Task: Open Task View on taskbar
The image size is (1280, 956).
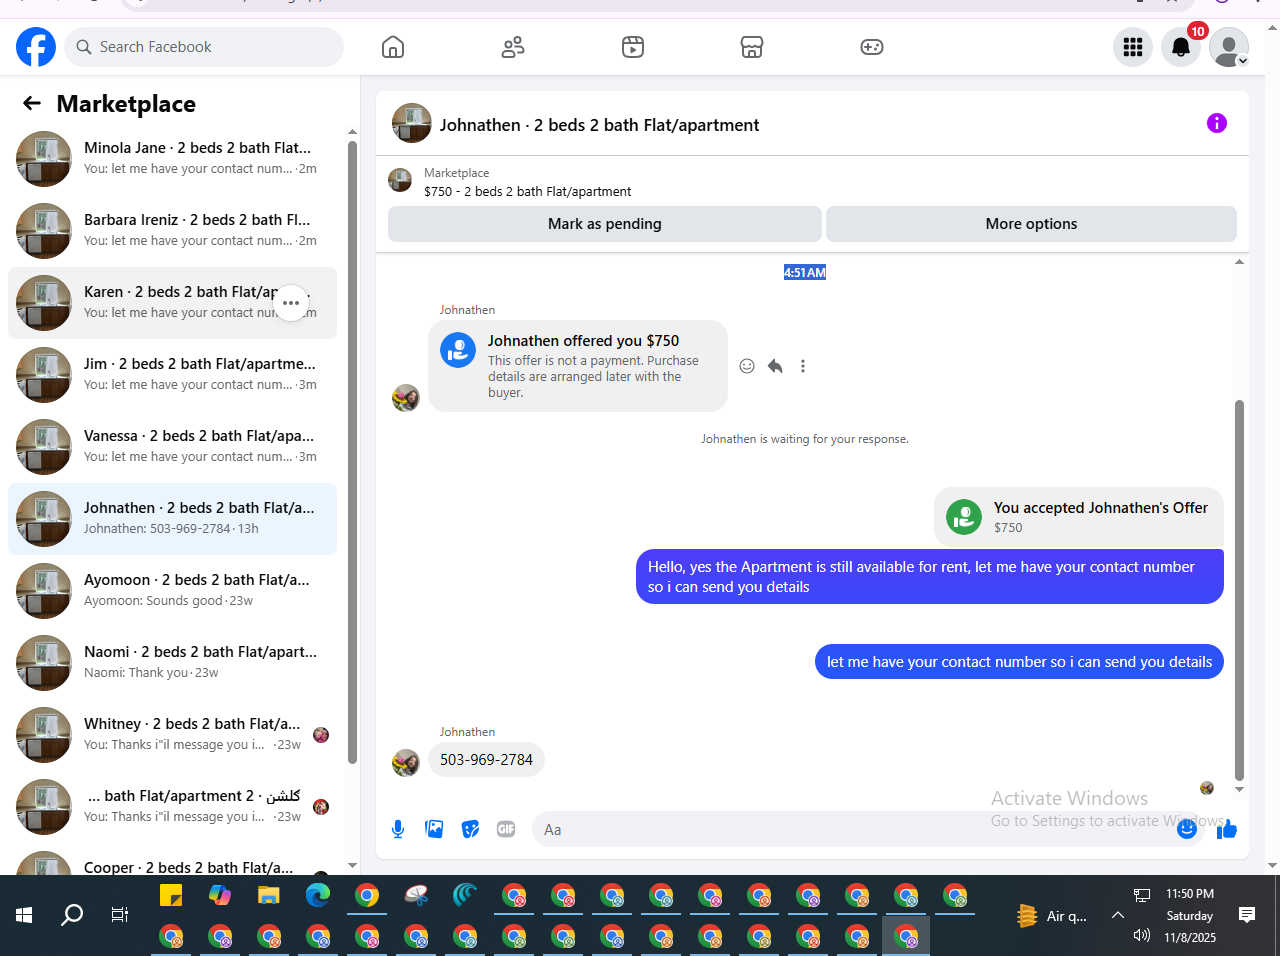Action: point(120,915)
